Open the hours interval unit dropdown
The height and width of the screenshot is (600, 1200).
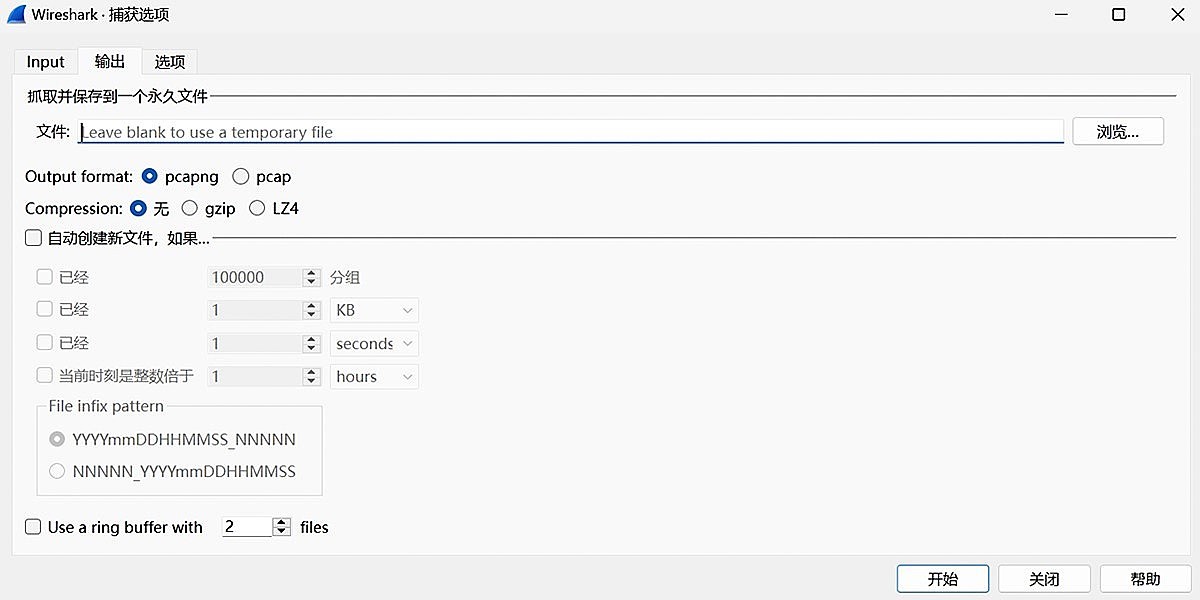[x=373, y=376]
